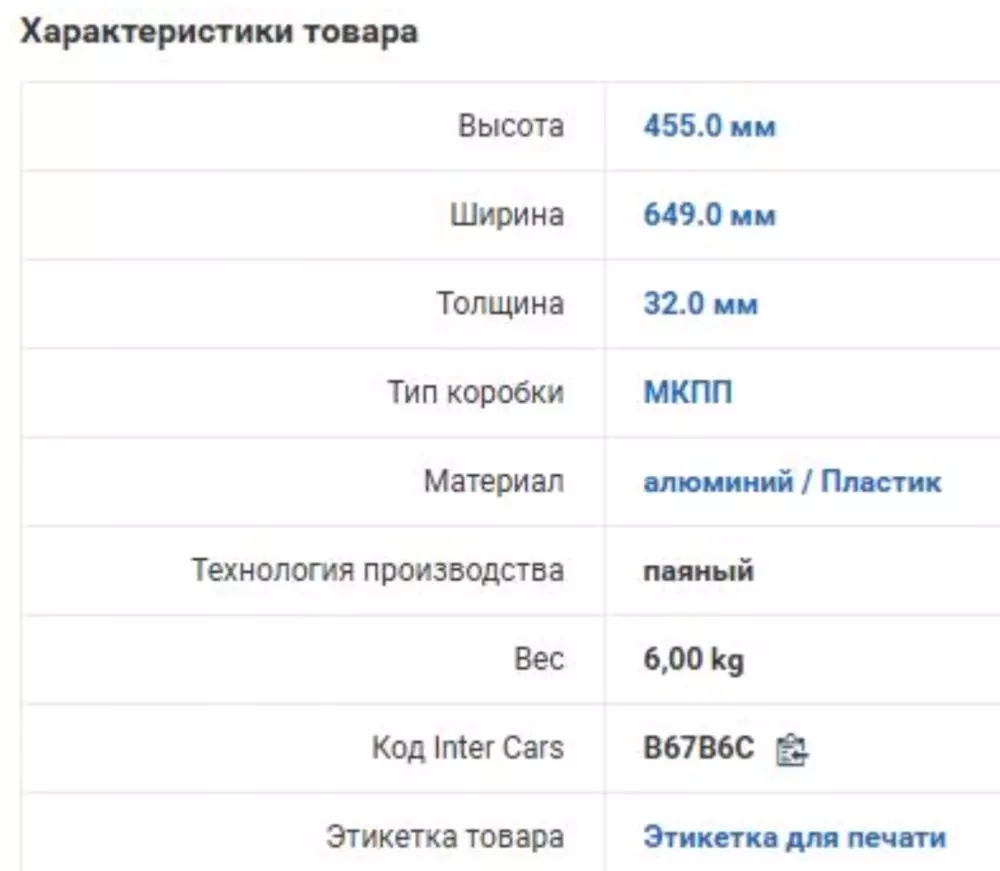Select the Толщина row label
This screenshot has width=1000, height=871.
[500, 304]
